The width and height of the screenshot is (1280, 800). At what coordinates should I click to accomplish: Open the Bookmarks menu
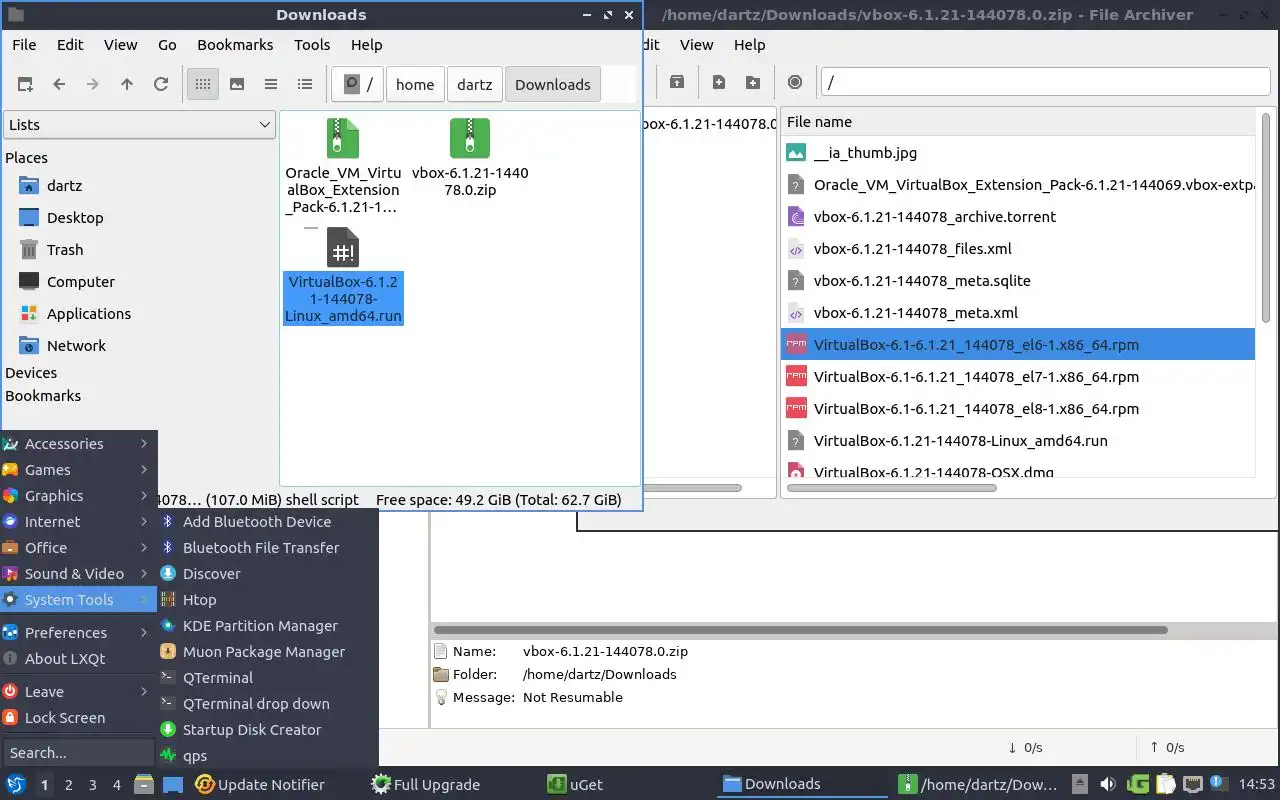235,45
